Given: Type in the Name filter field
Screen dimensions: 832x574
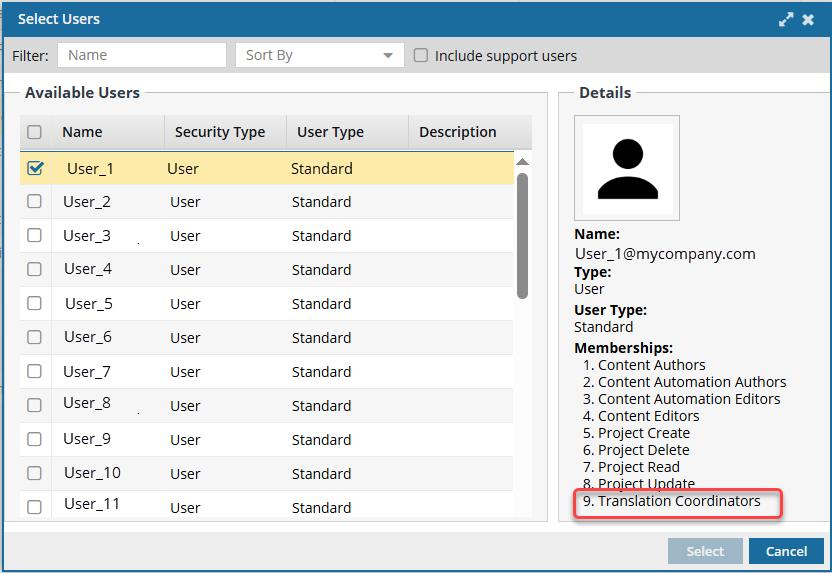Looking at the screenshot, I should tap(142, 55).
